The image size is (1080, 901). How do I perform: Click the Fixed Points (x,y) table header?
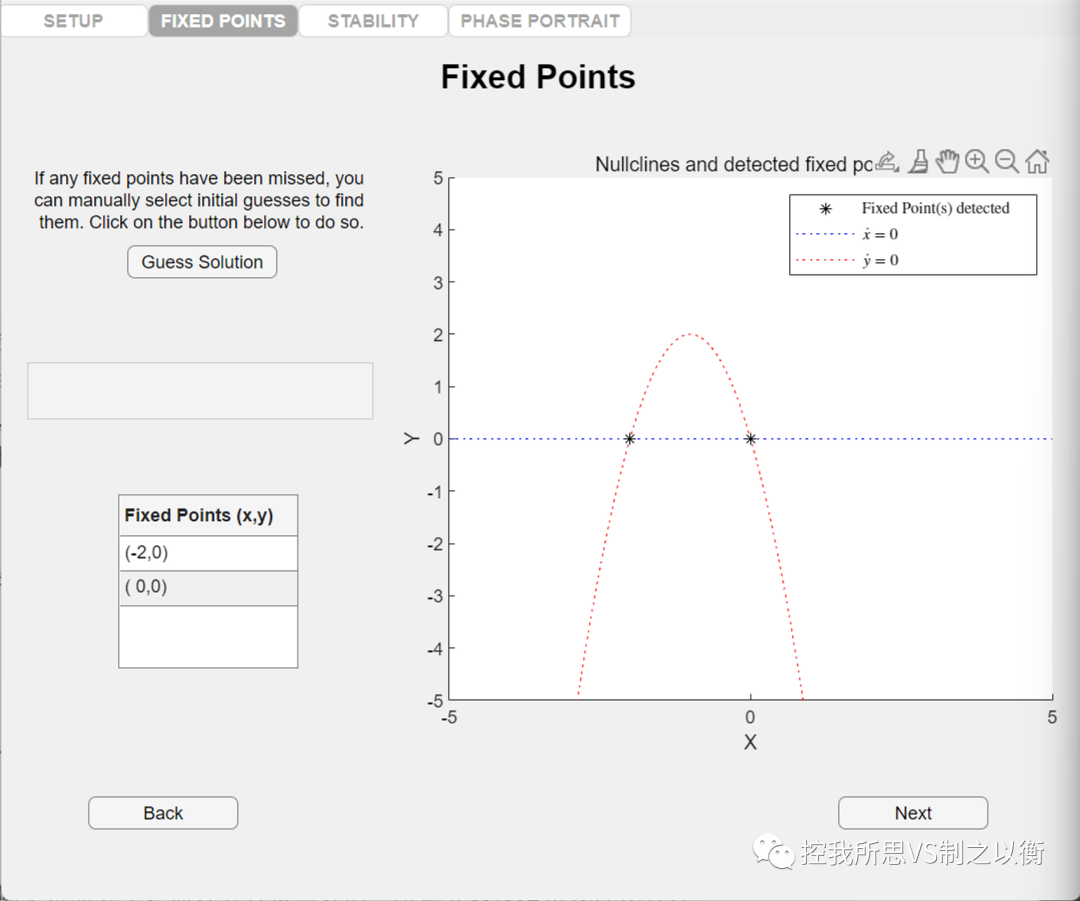(x=208, y=515)
